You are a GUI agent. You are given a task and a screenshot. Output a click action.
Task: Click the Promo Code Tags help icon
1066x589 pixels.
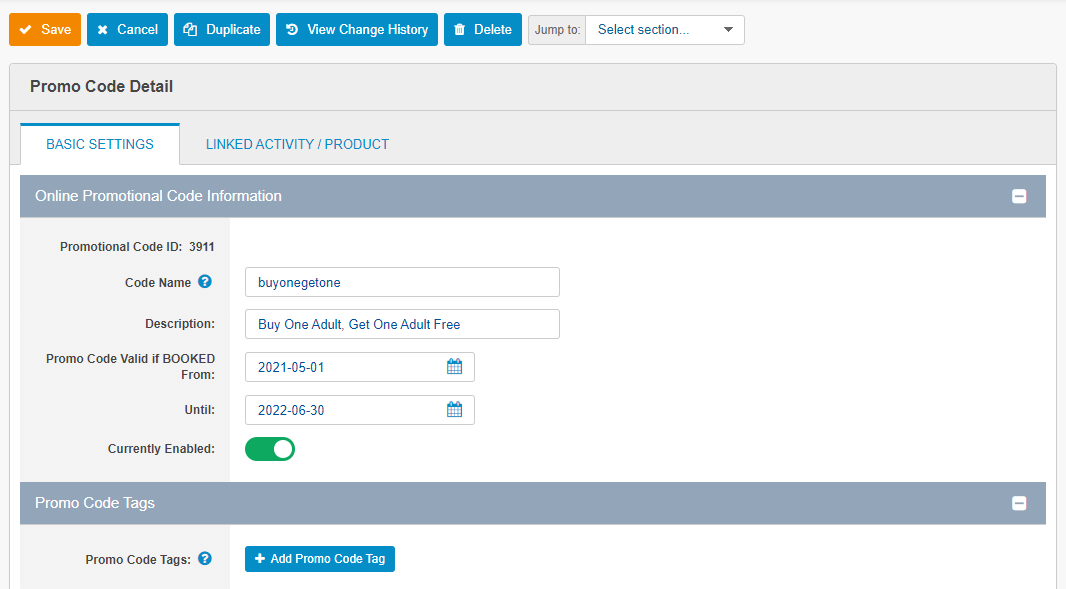(205, 558)
